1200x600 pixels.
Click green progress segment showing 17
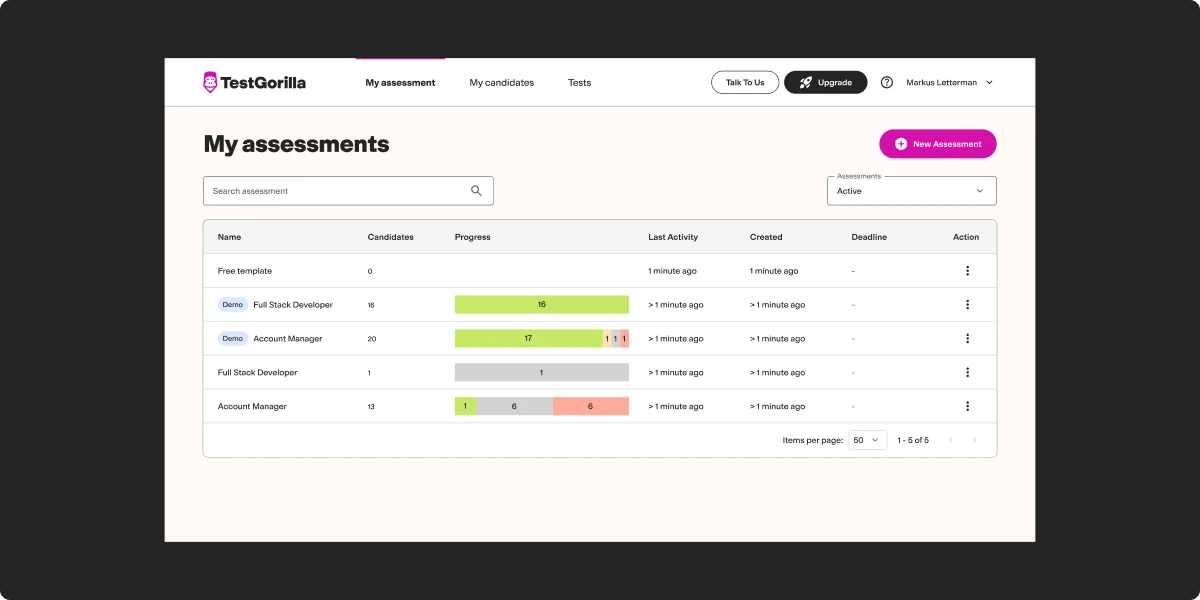pyautogui.click(x=528, y=339)
